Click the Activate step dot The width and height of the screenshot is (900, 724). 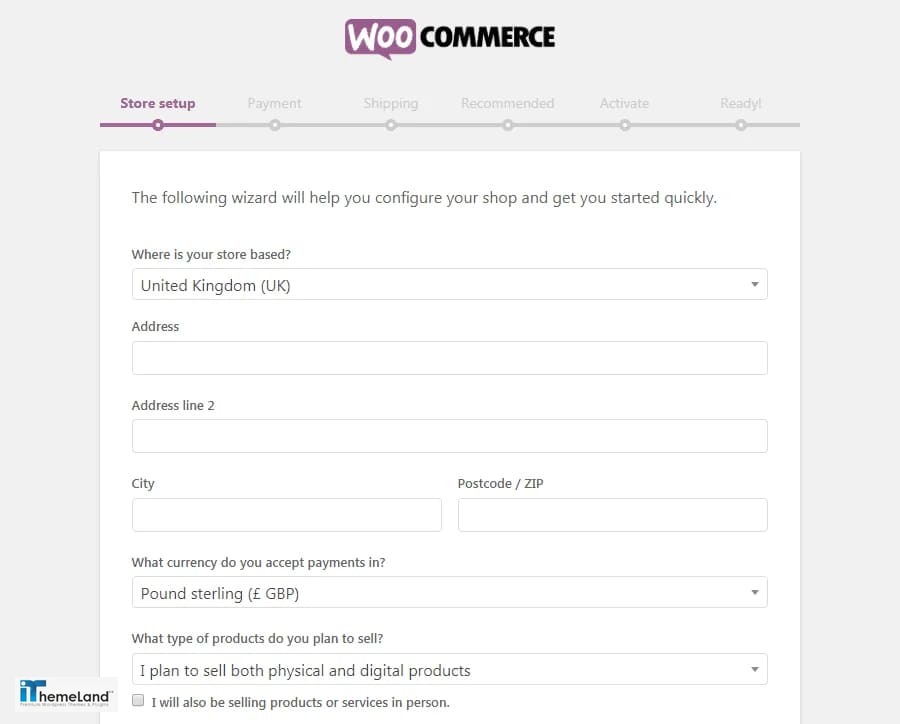pos(624,125)
